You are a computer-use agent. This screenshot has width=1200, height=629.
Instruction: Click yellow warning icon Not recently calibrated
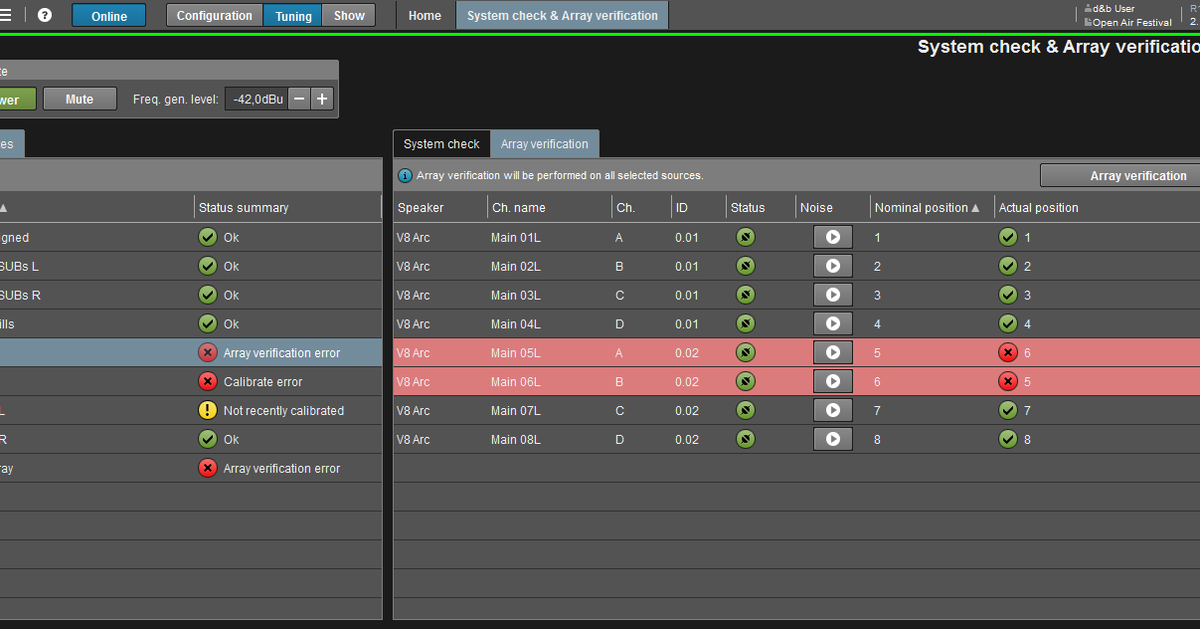click(208, 410)
